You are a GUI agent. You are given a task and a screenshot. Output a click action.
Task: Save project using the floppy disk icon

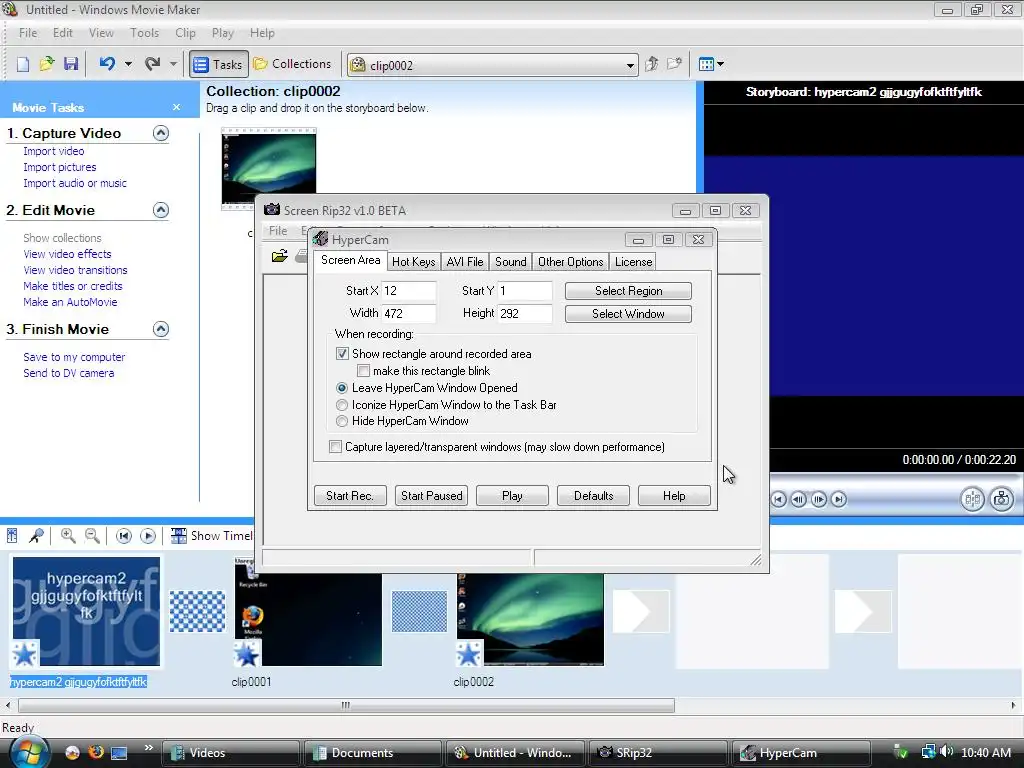(x=71, y=64)
